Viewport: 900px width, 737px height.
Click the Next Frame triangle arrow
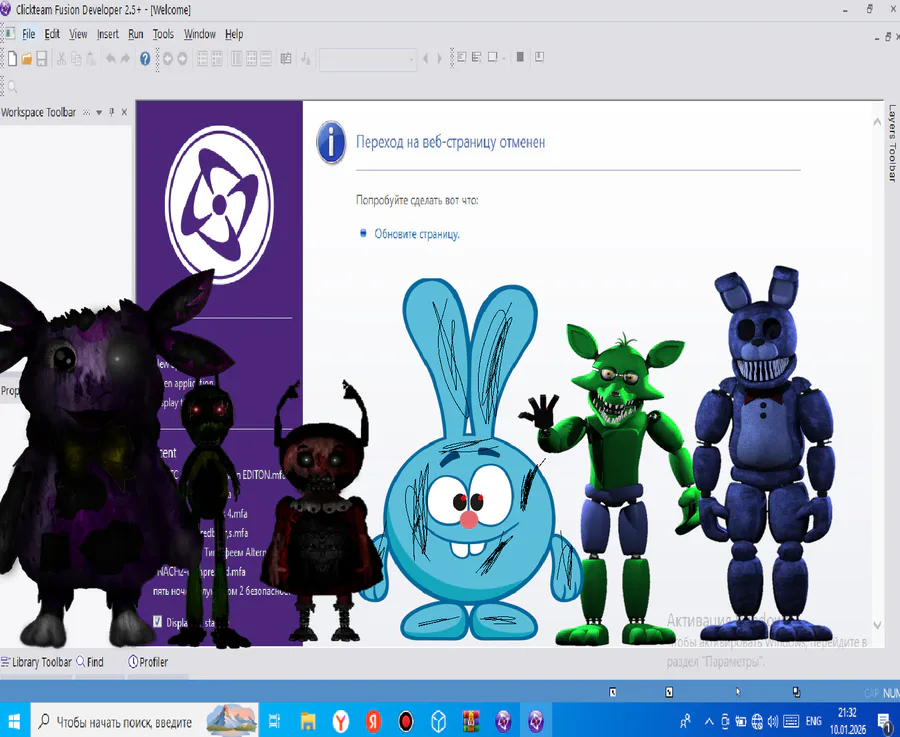tap(440, 59)
